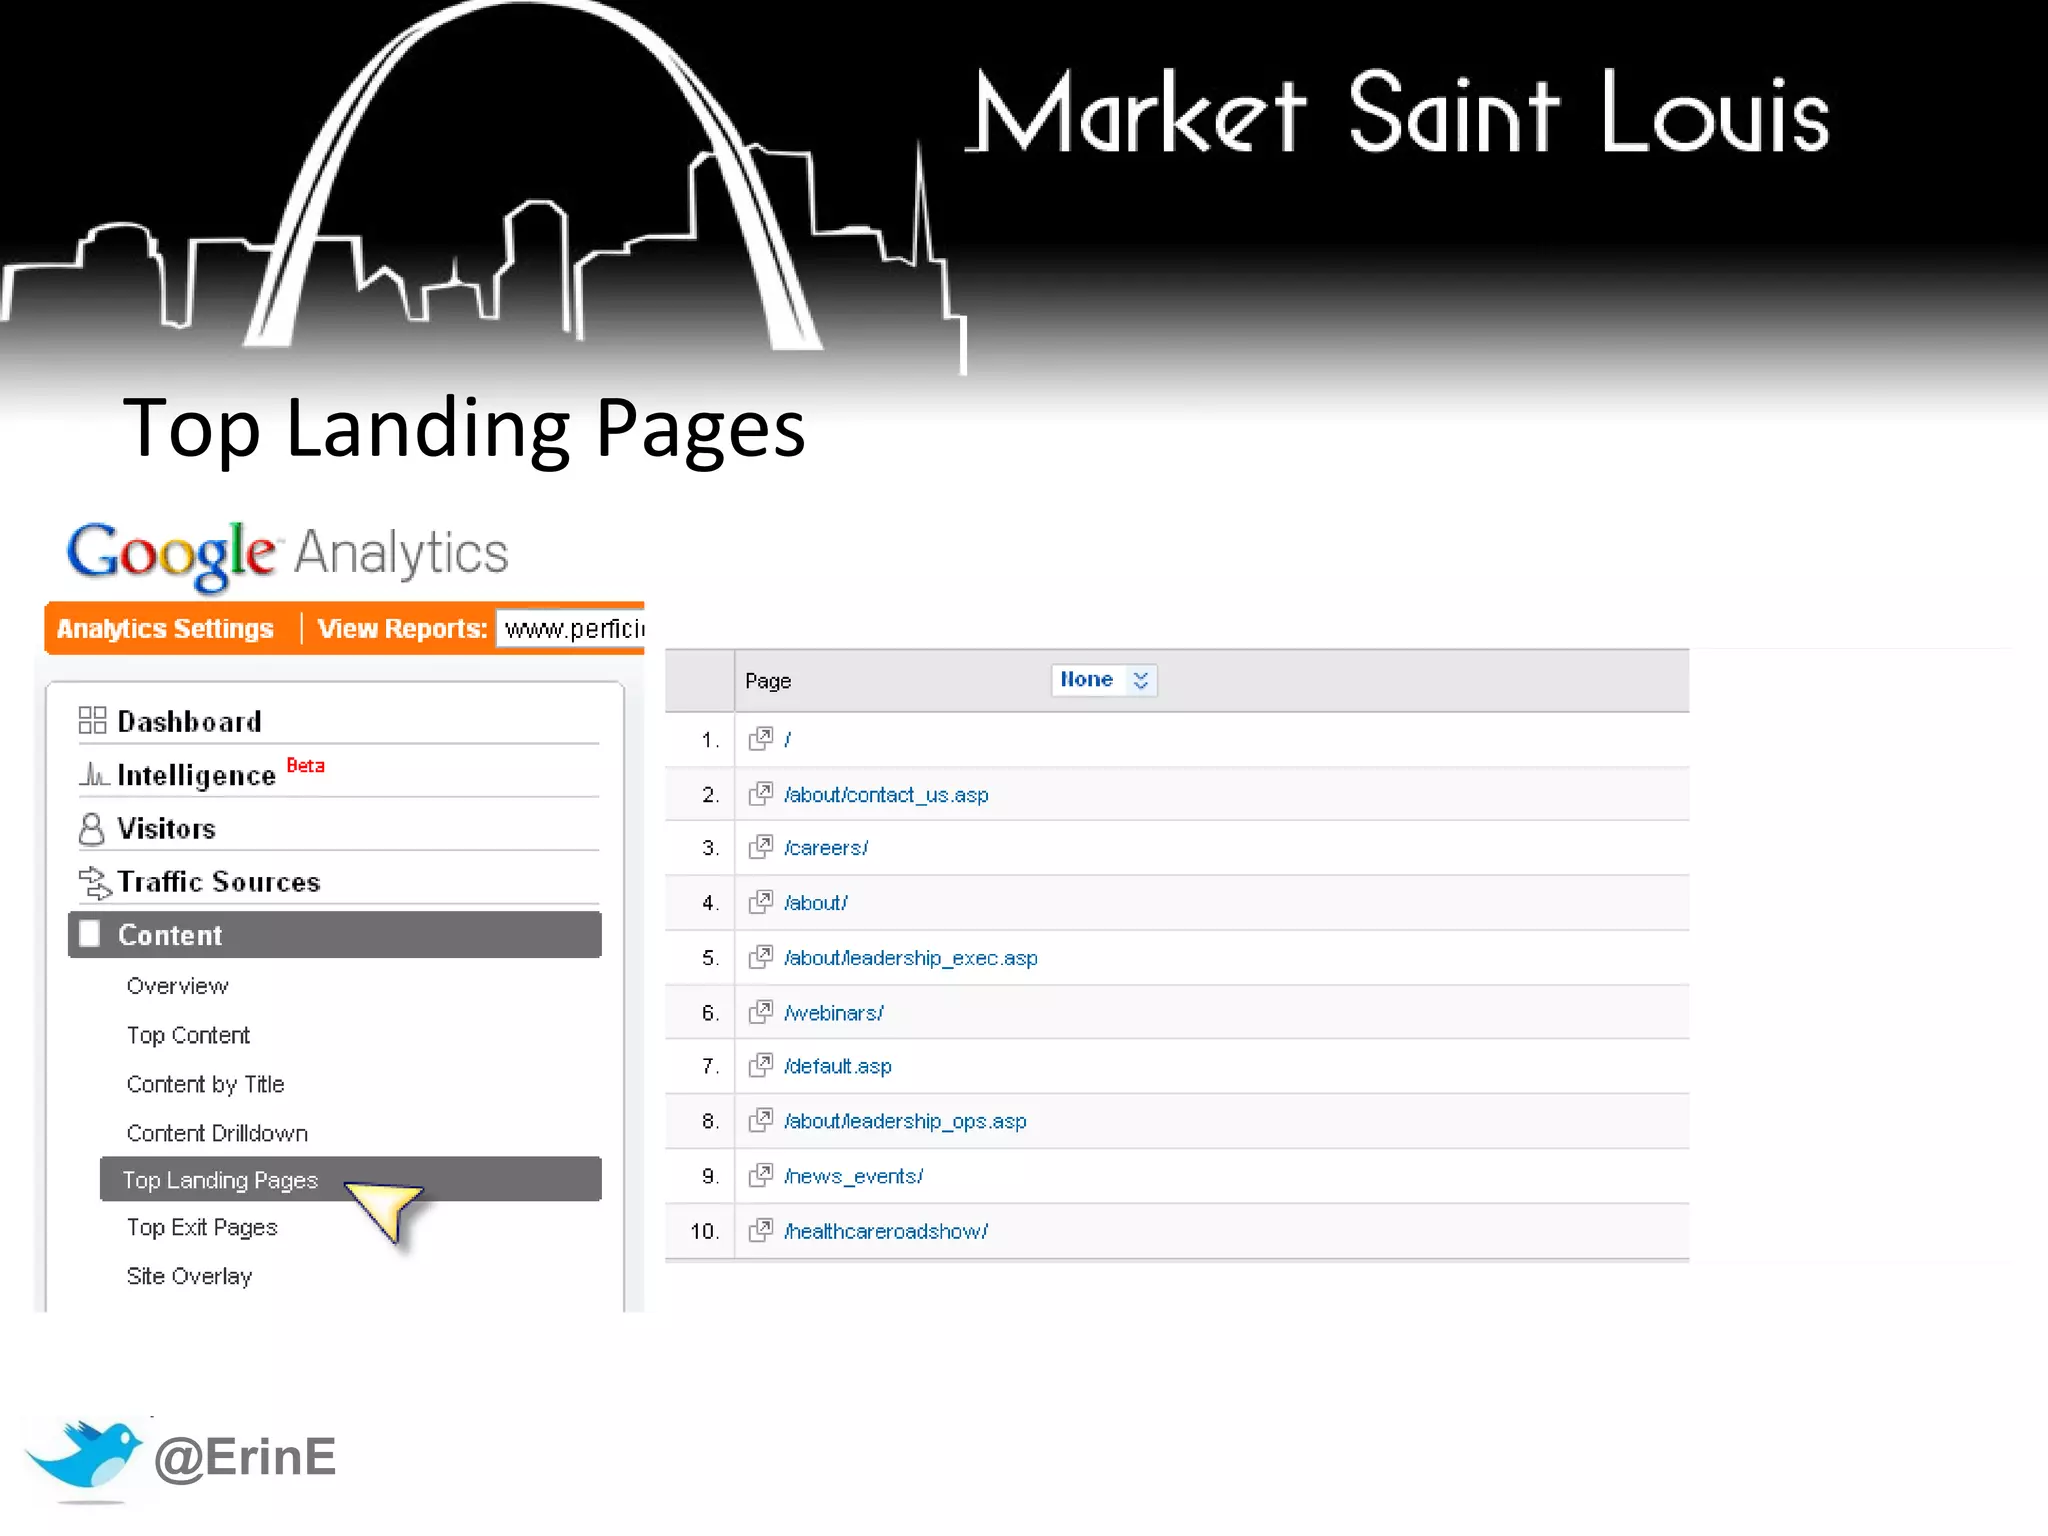
Task: Open /news_events/ link
Action: coord(853,1176)
